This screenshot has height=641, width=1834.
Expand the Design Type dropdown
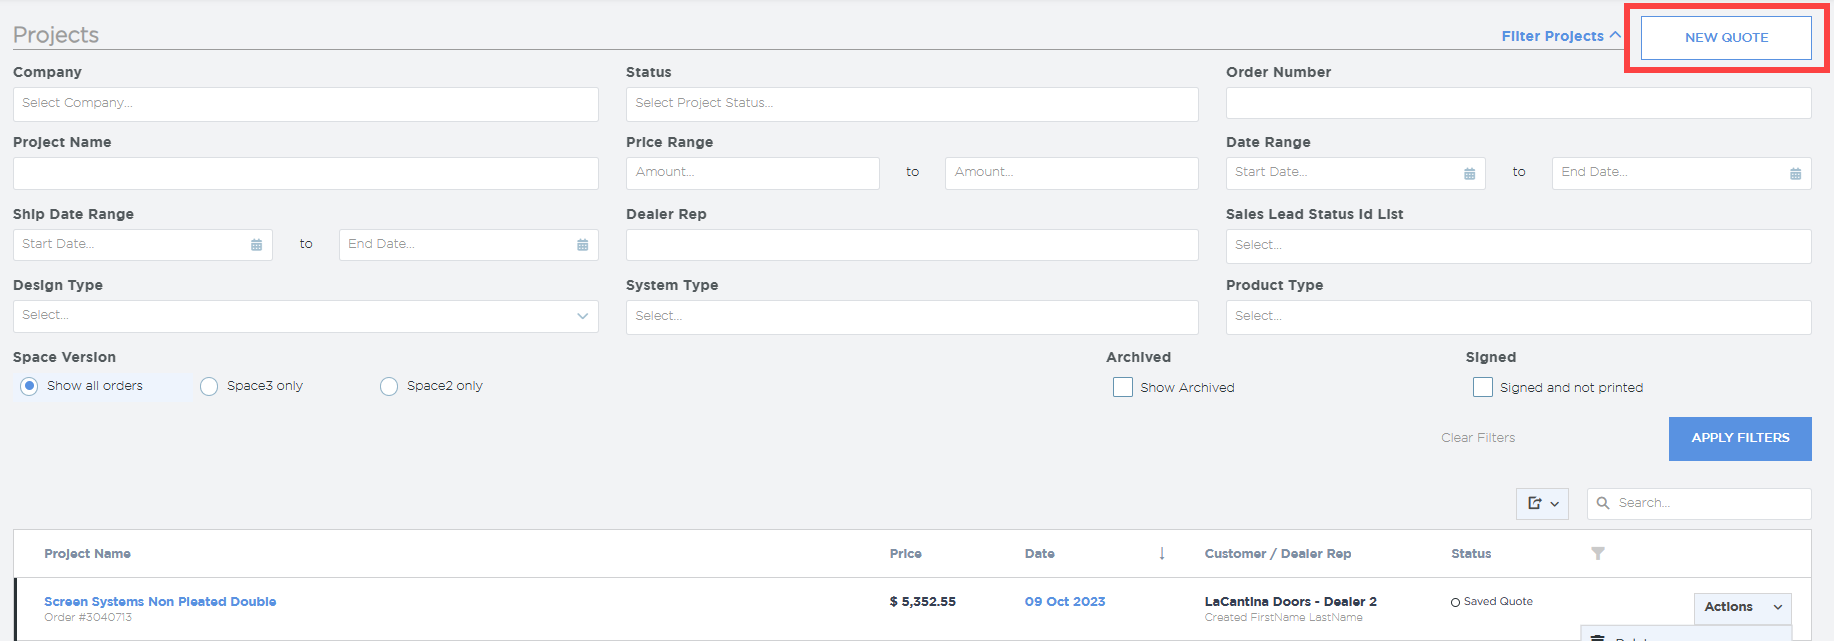(x=306, y=316)
